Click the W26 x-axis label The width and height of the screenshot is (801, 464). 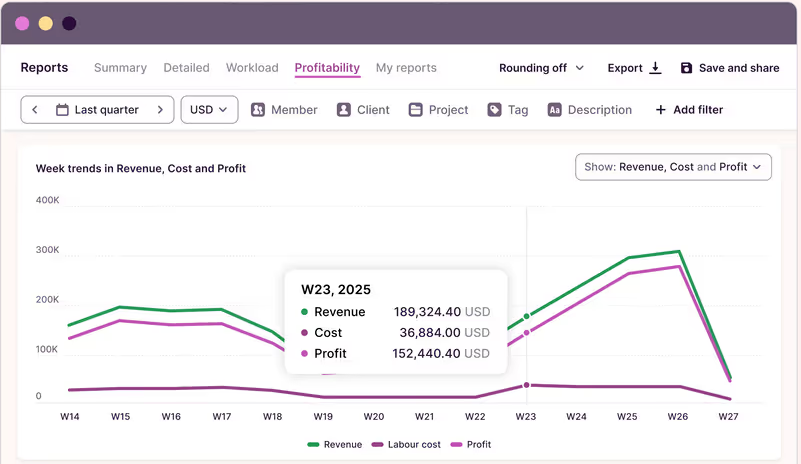coord(678,416)
